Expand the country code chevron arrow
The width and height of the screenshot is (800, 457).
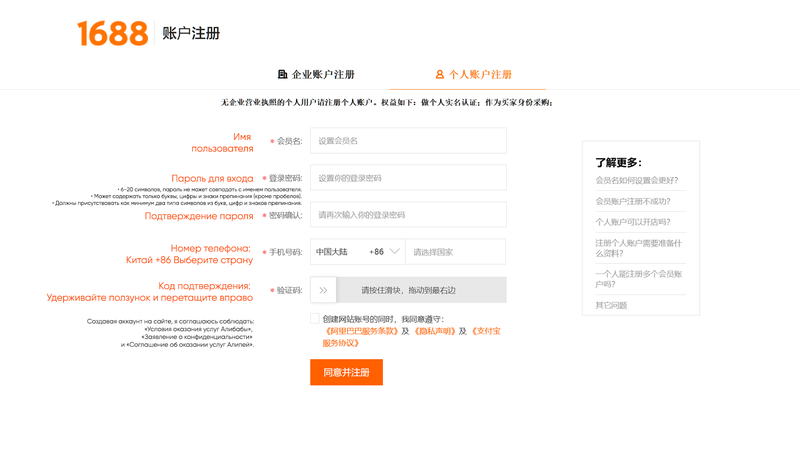pyautogui.click(x=394, y=252)
